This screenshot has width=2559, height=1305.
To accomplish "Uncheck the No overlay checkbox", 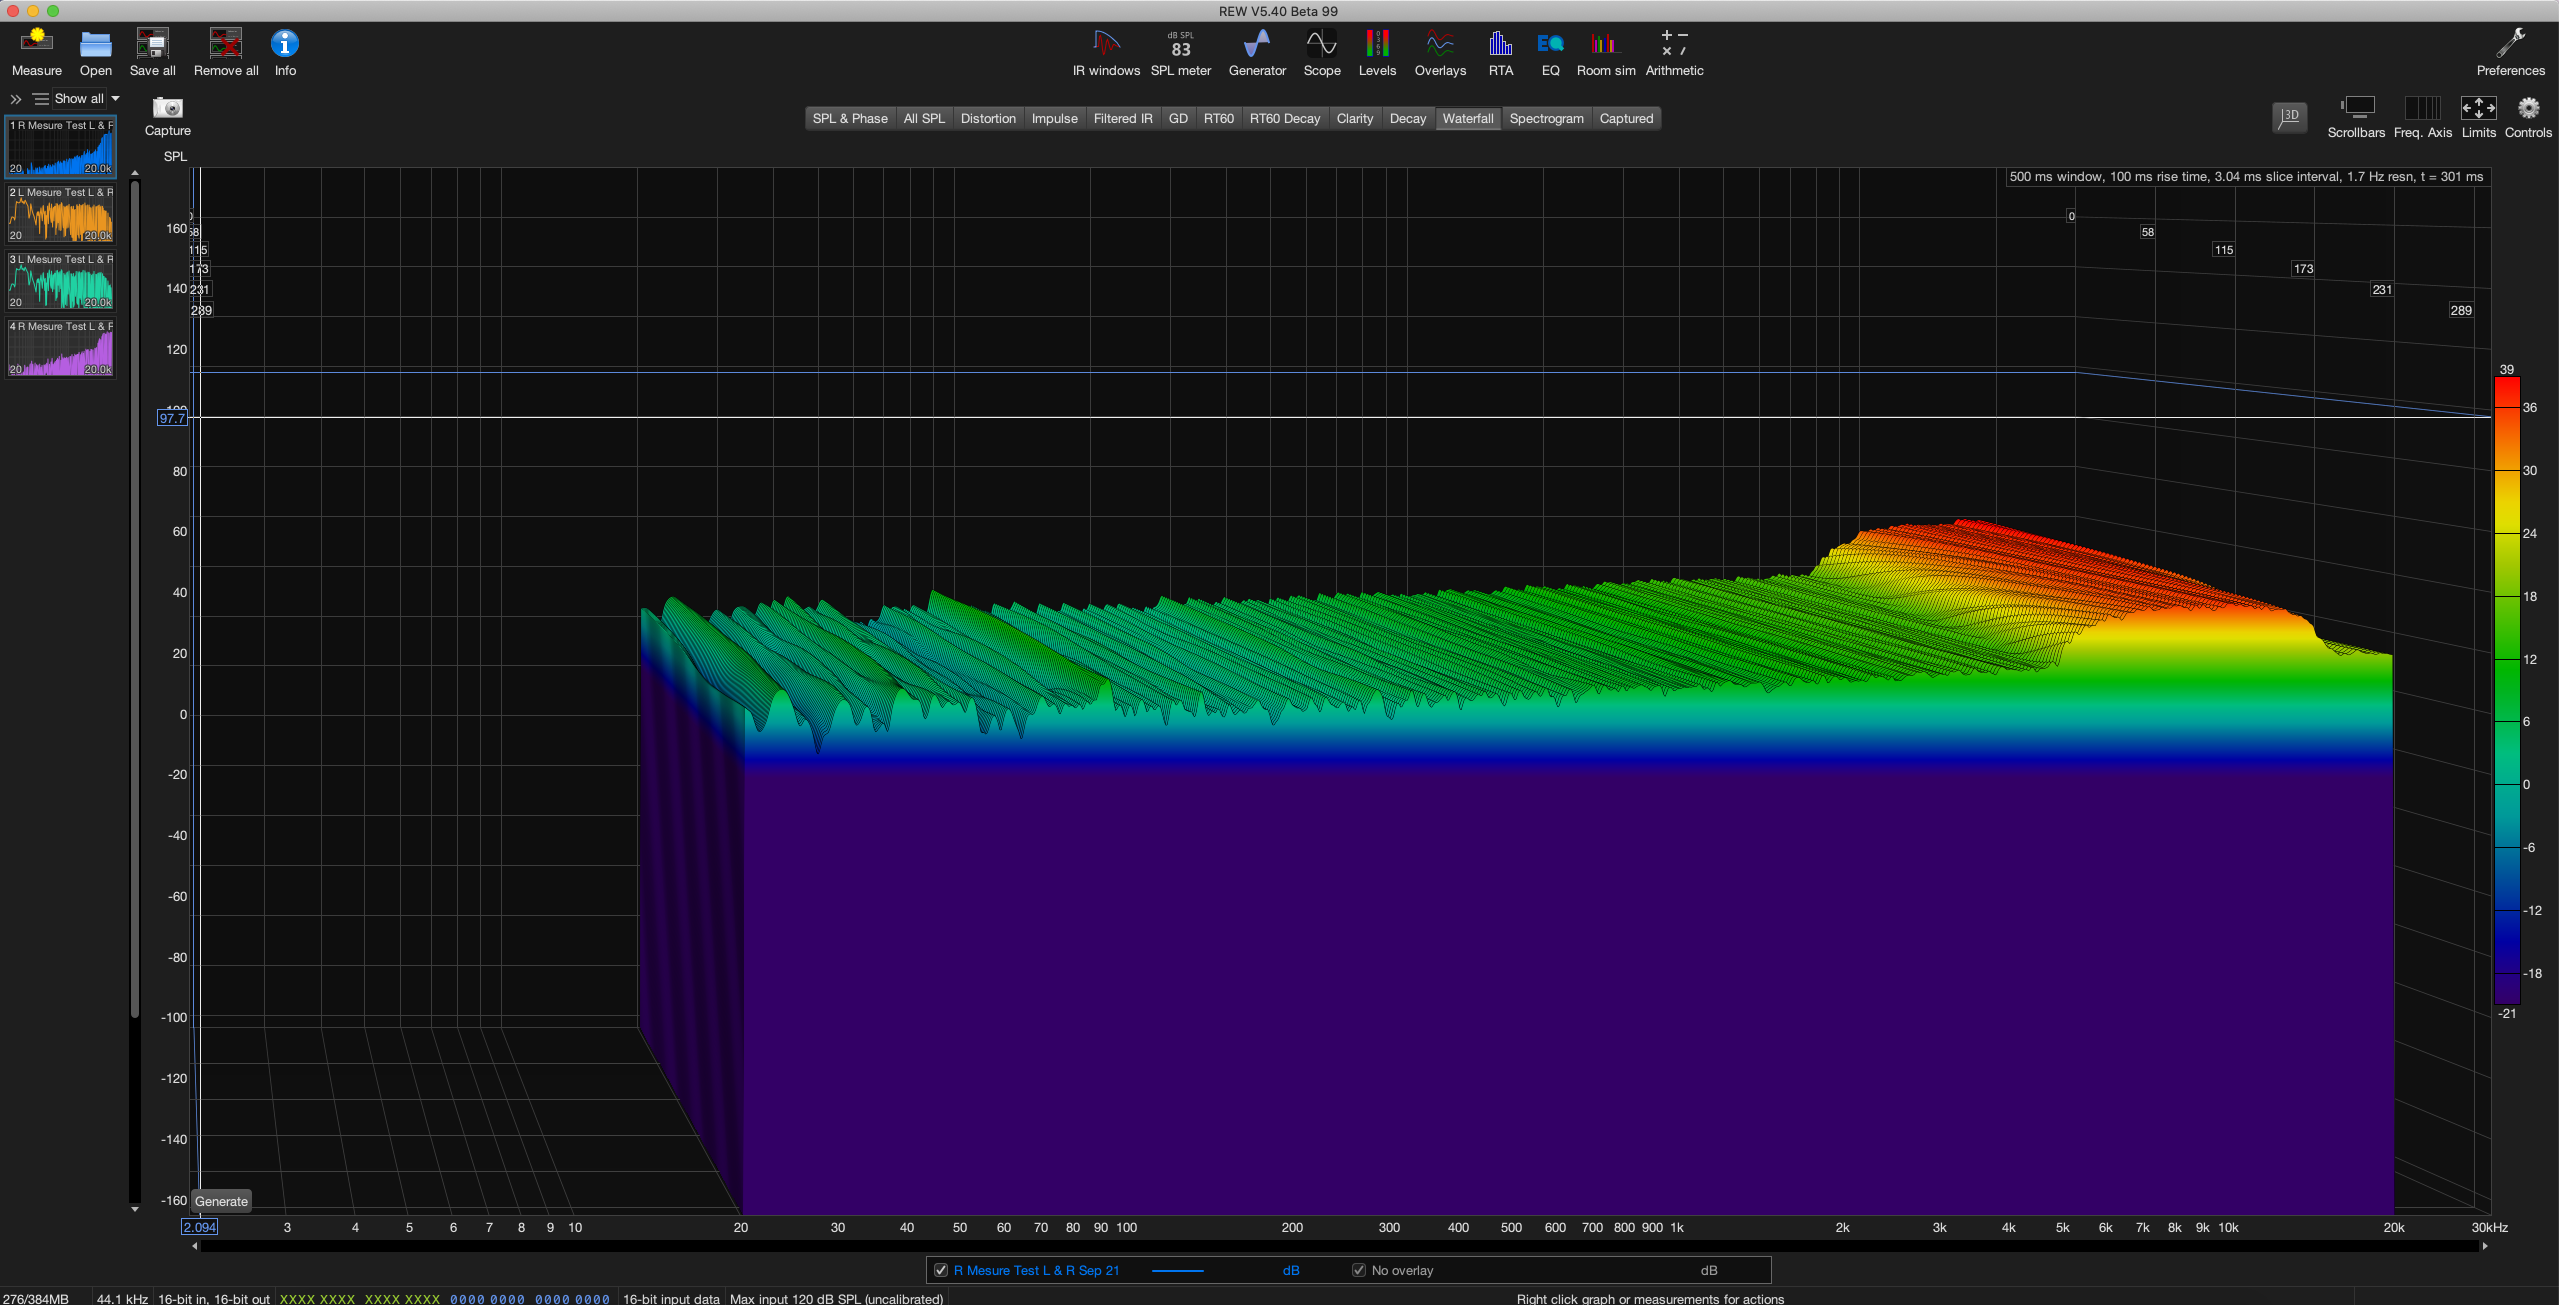I will [1358, 1270].
